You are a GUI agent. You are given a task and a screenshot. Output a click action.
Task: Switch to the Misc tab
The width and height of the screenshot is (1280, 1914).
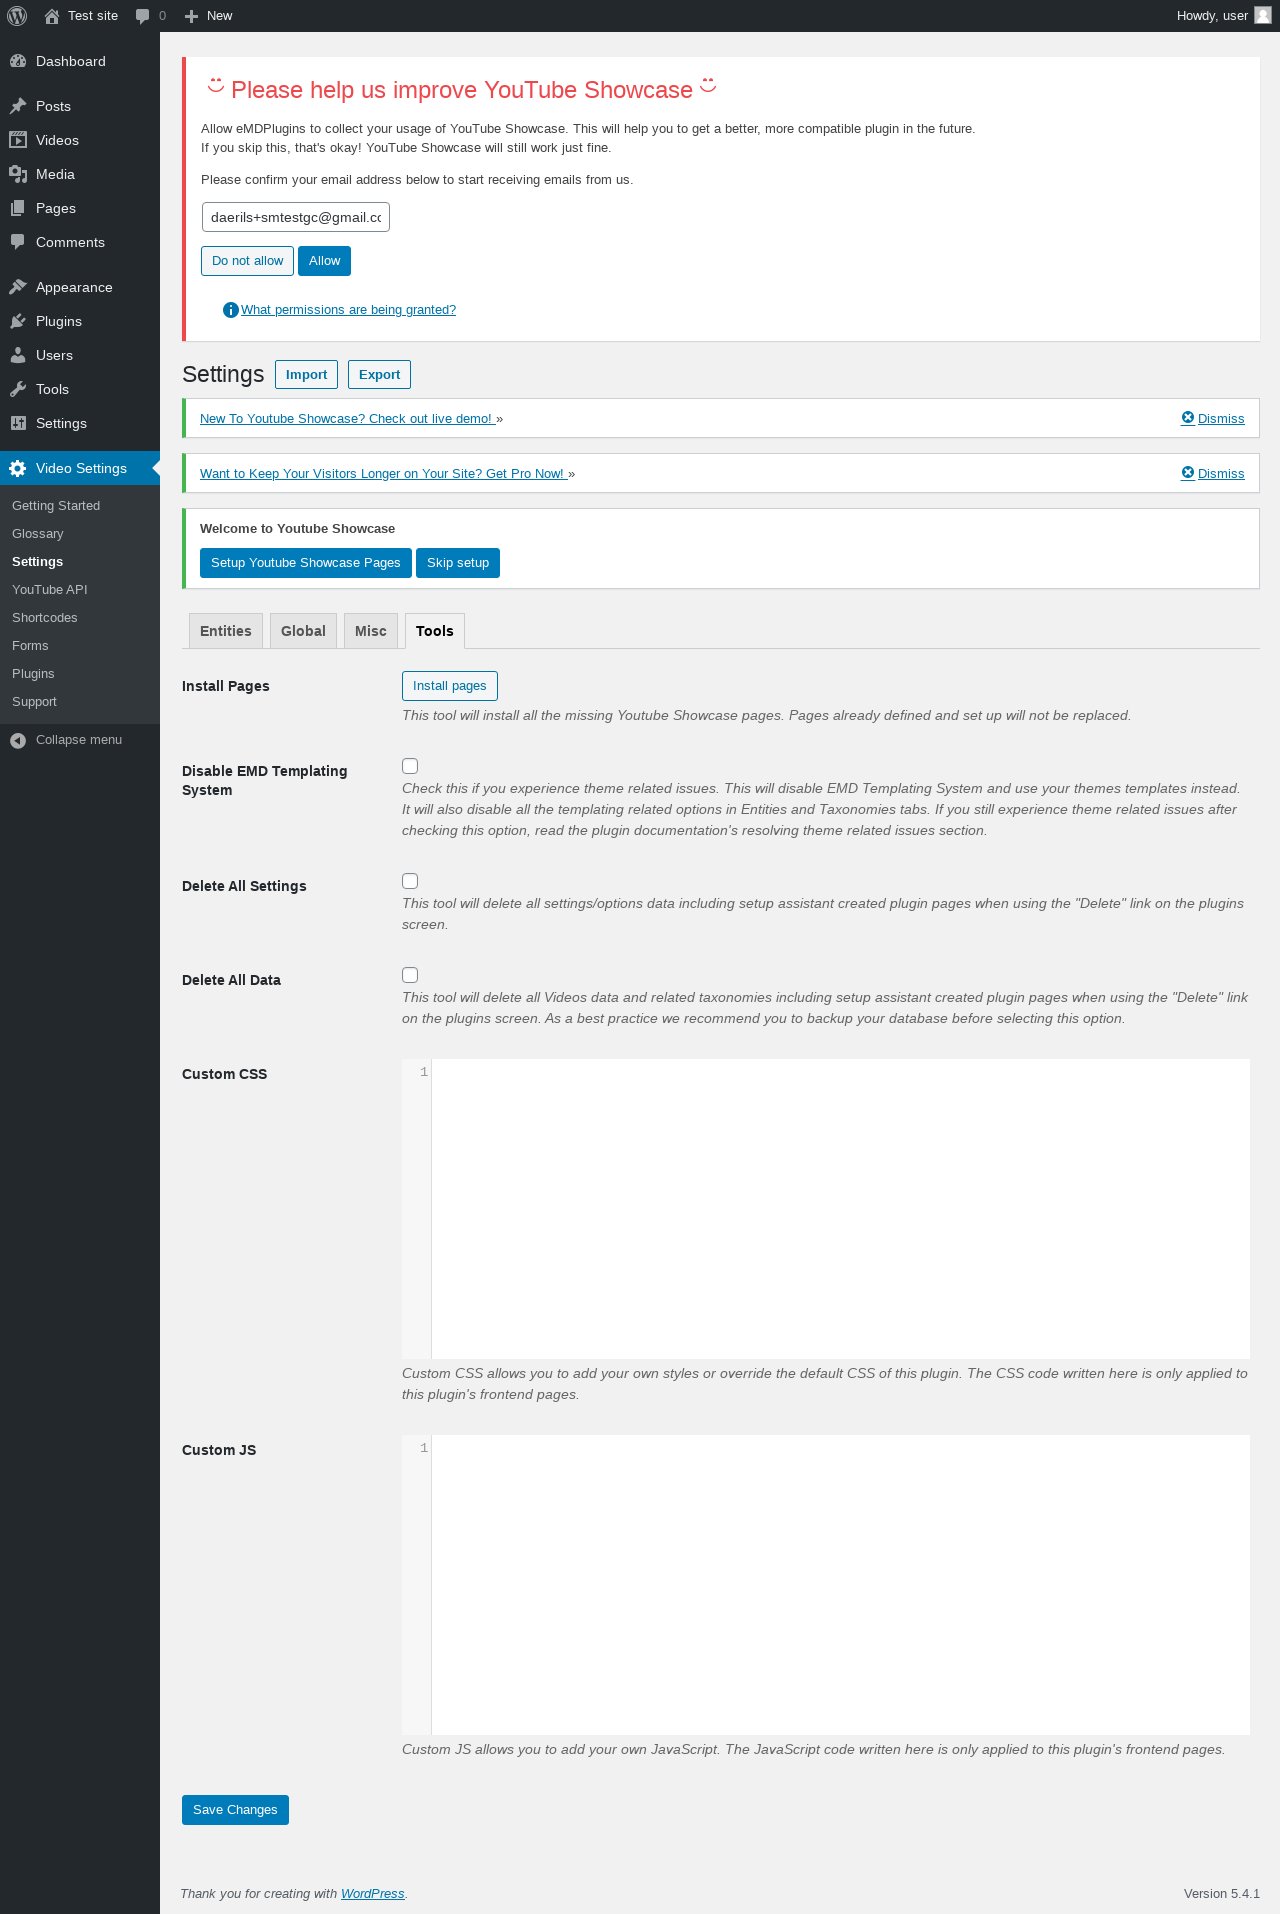click(371, 631)
